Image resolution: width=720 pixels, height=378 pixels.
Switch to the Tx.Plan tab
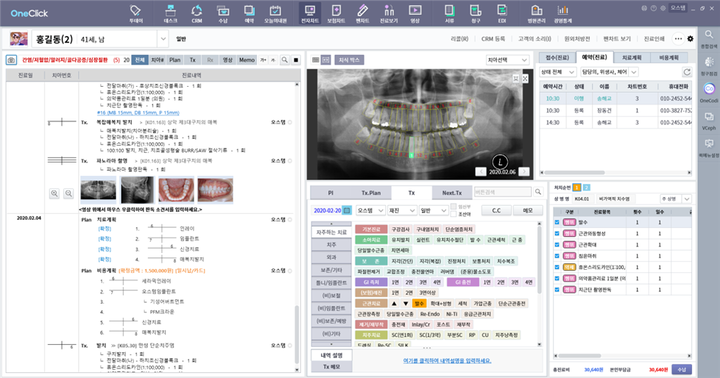tap(371, 193)
